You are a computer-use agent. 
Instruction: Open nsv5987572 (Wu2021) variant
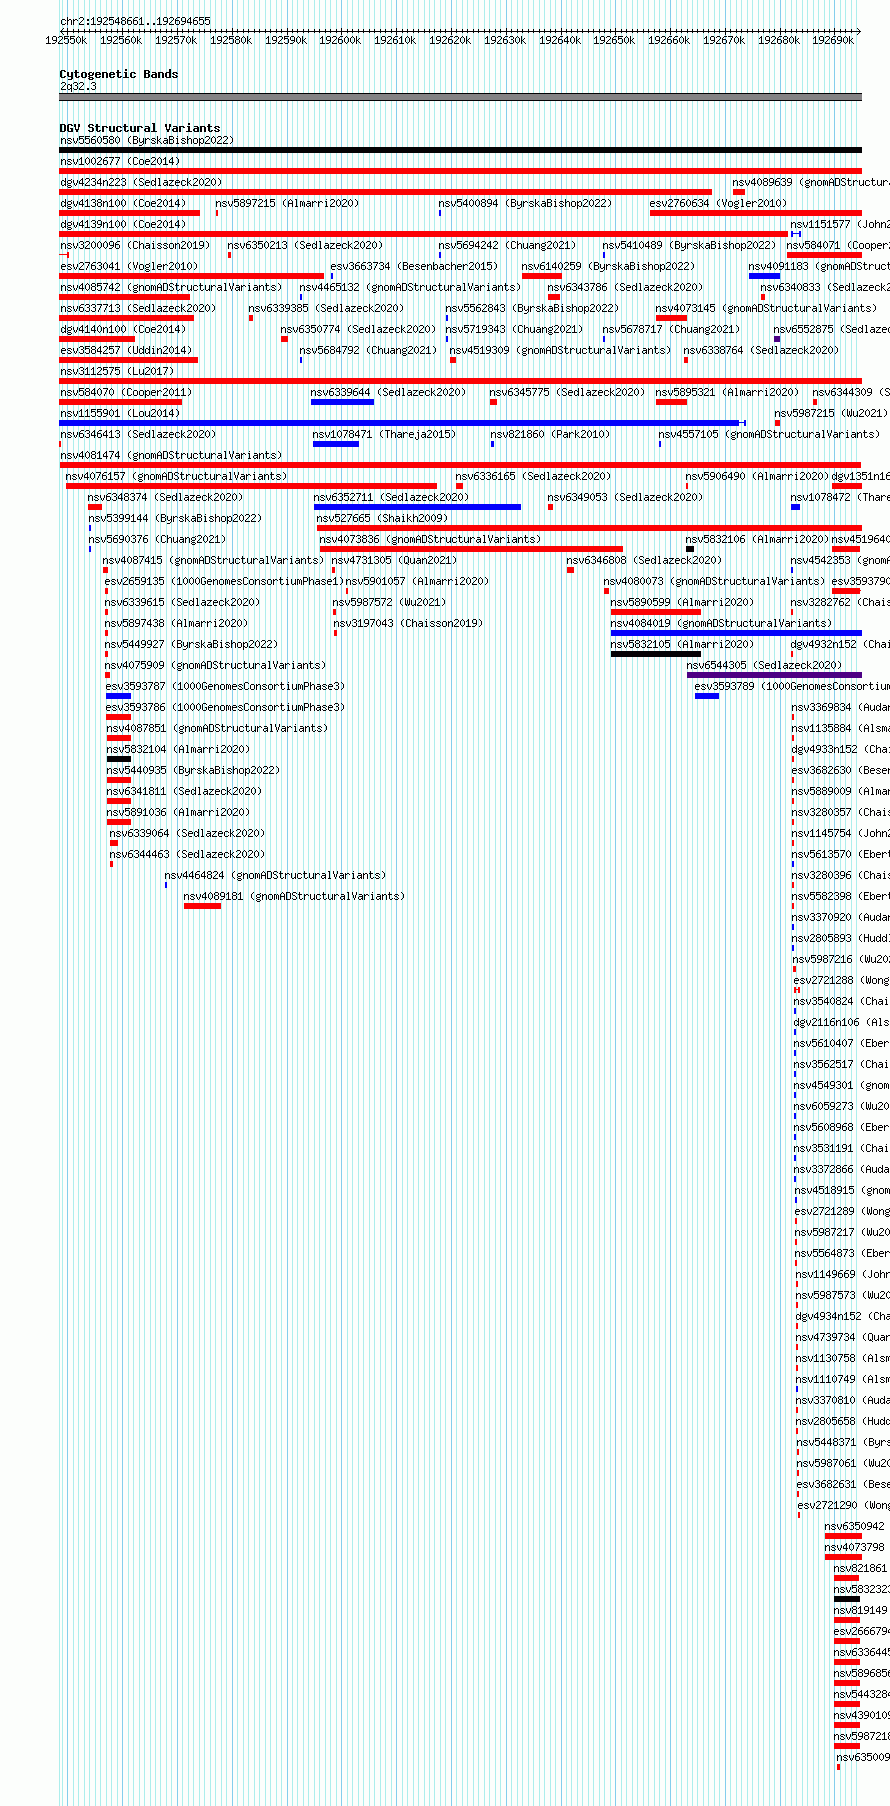(x=389, y=602)
